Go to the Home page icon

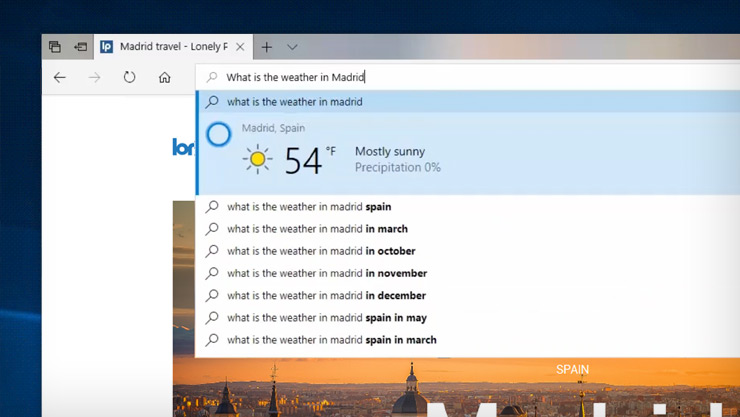click(164, 77)
